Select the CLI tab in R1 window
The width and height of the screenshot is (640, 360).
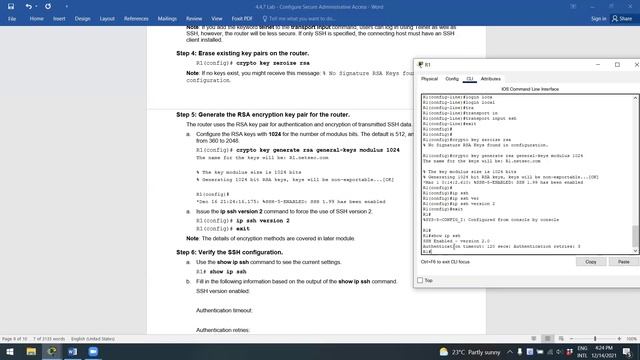click(470, 79)
